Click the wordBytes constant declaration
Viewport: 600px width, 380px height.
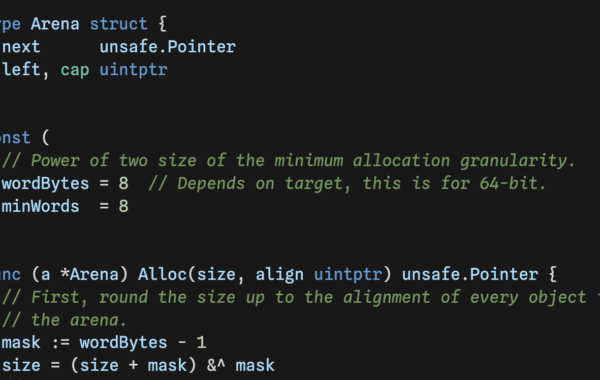click(x=46, y=184)
